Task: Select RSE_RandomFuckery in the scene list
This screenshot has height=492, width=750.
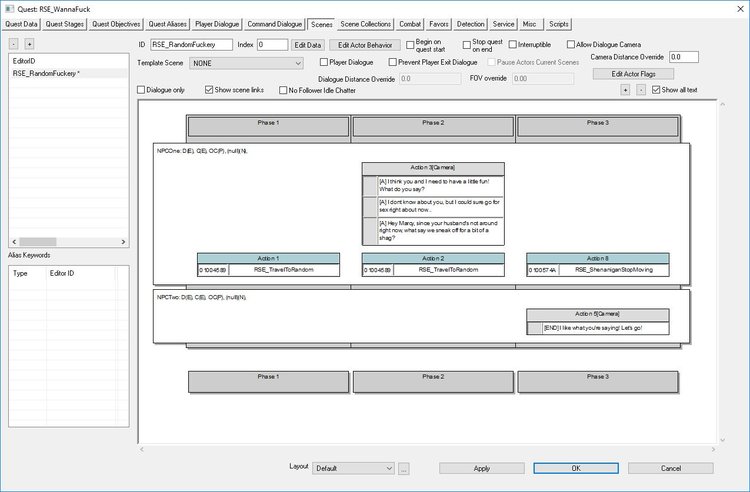Action: tap(68, 74)
